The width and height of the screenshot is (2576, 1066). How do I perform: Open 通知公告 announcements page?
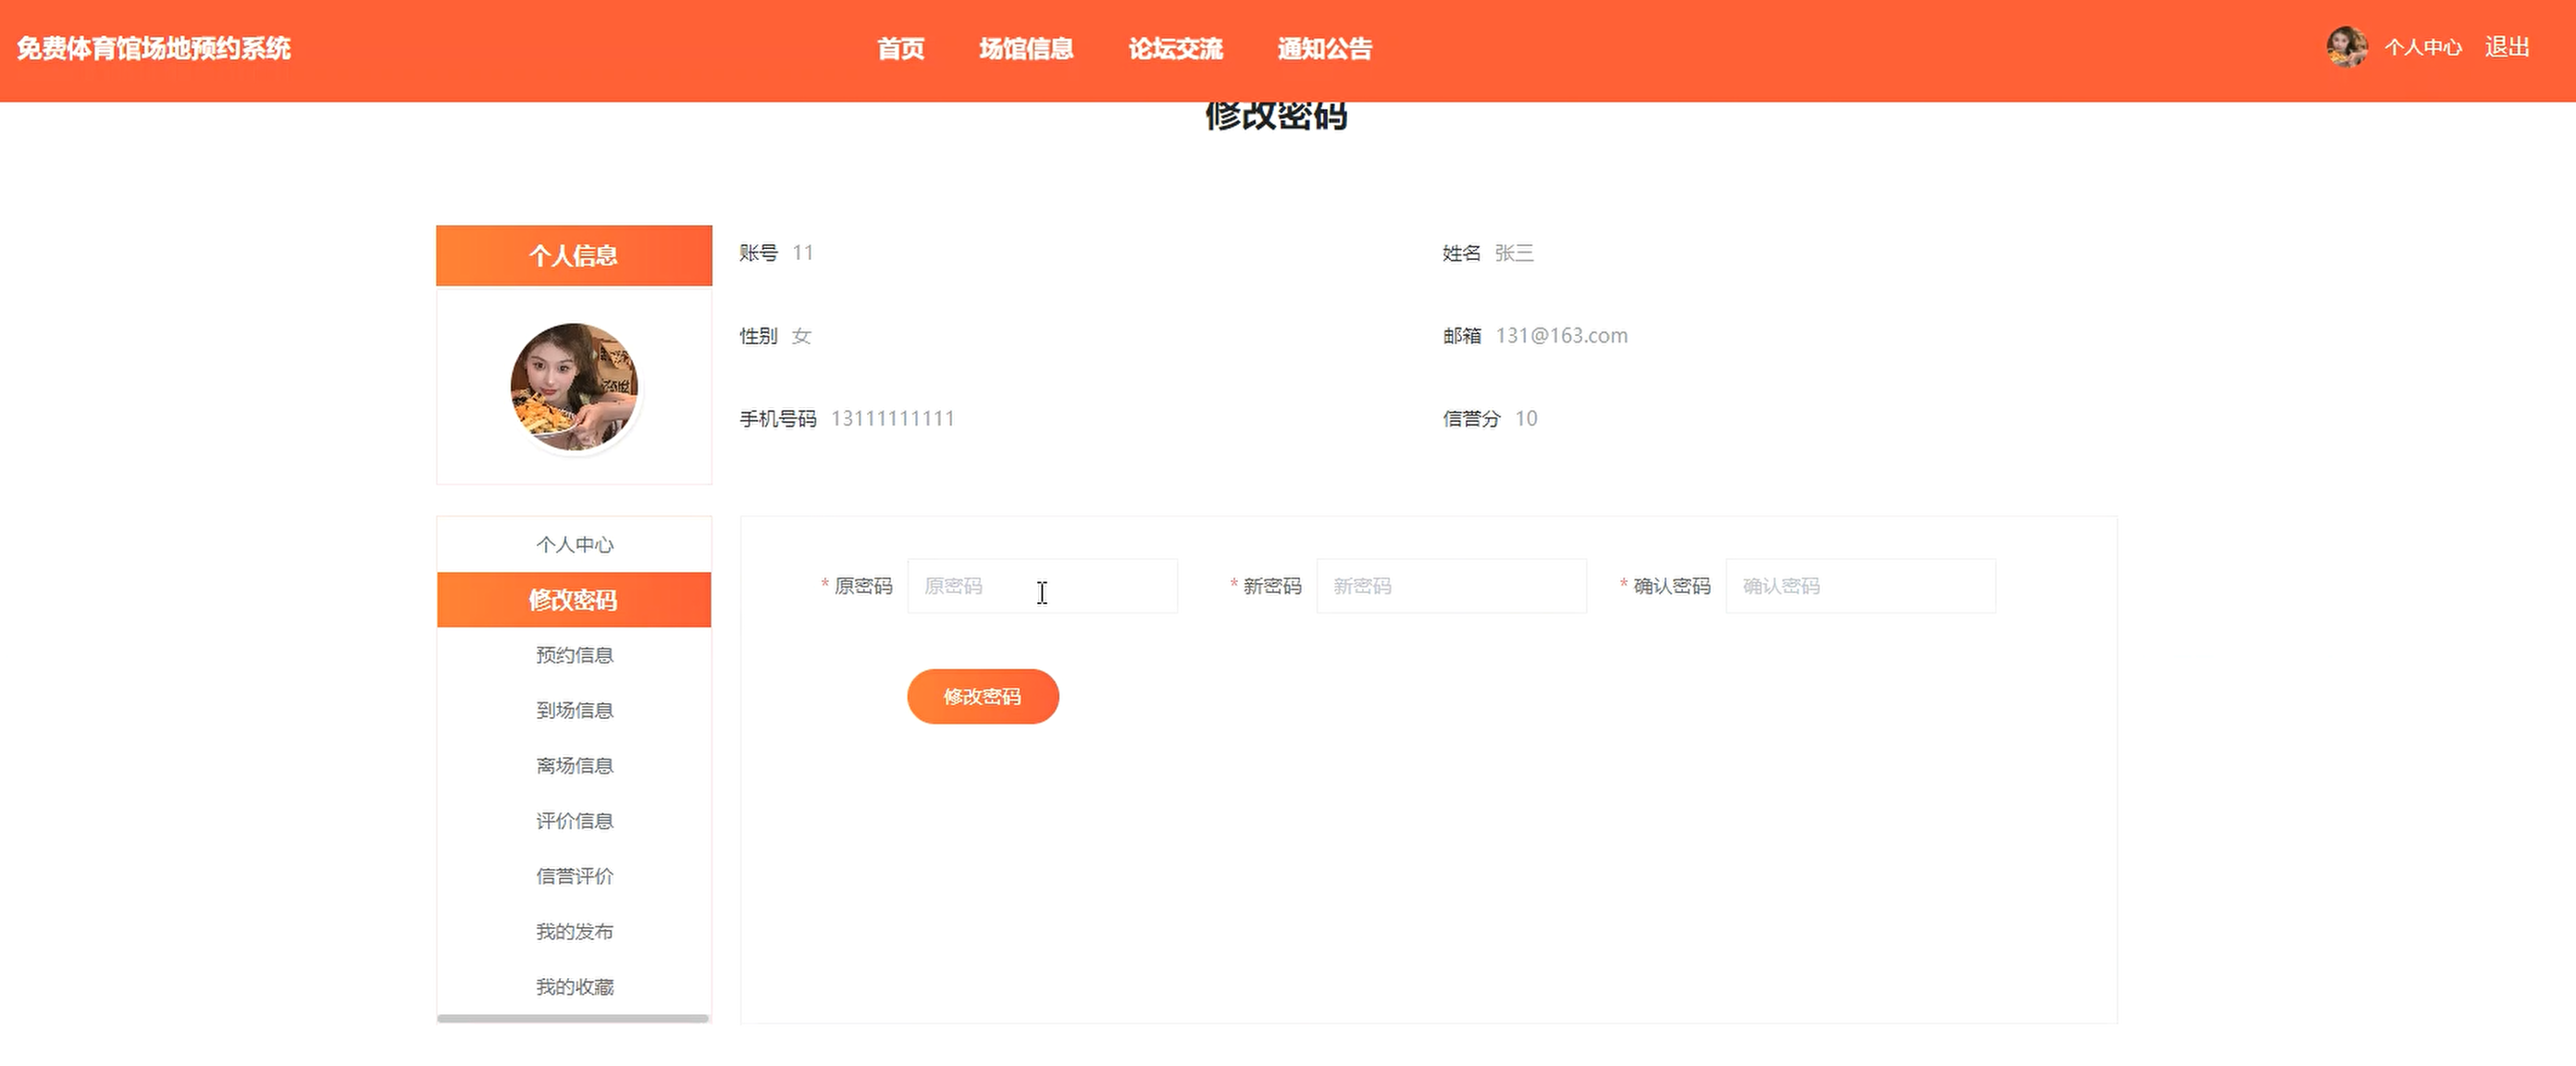[1324, 48]
